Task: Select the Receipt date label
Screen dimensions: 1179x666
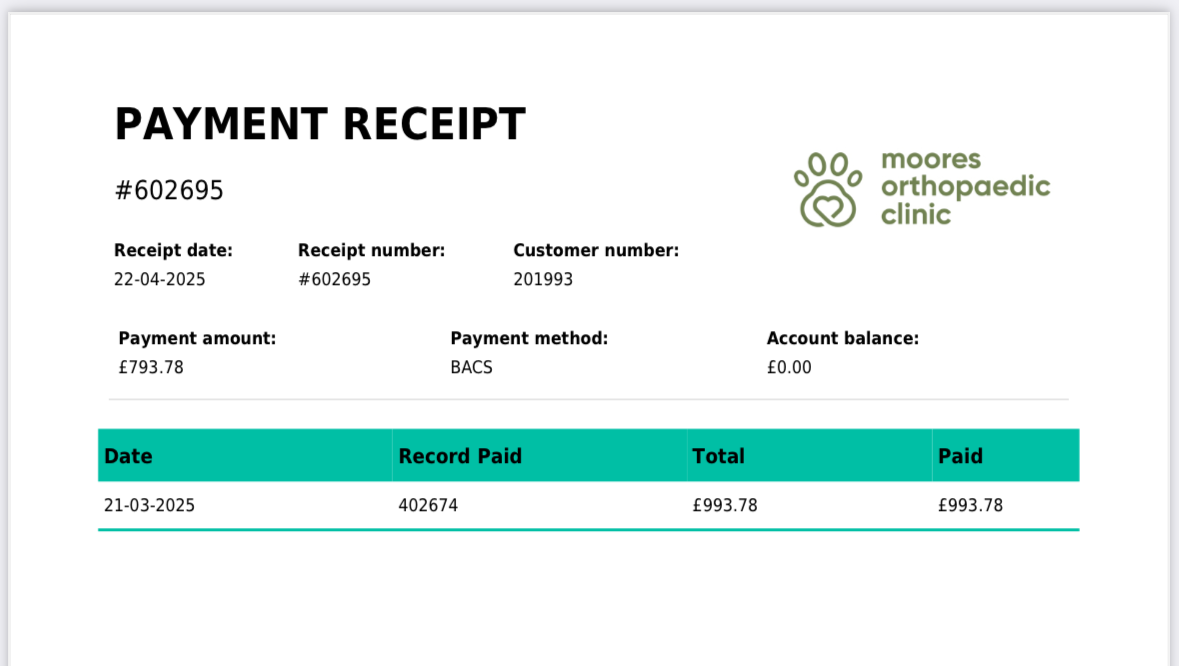Action: coord(173,250)
